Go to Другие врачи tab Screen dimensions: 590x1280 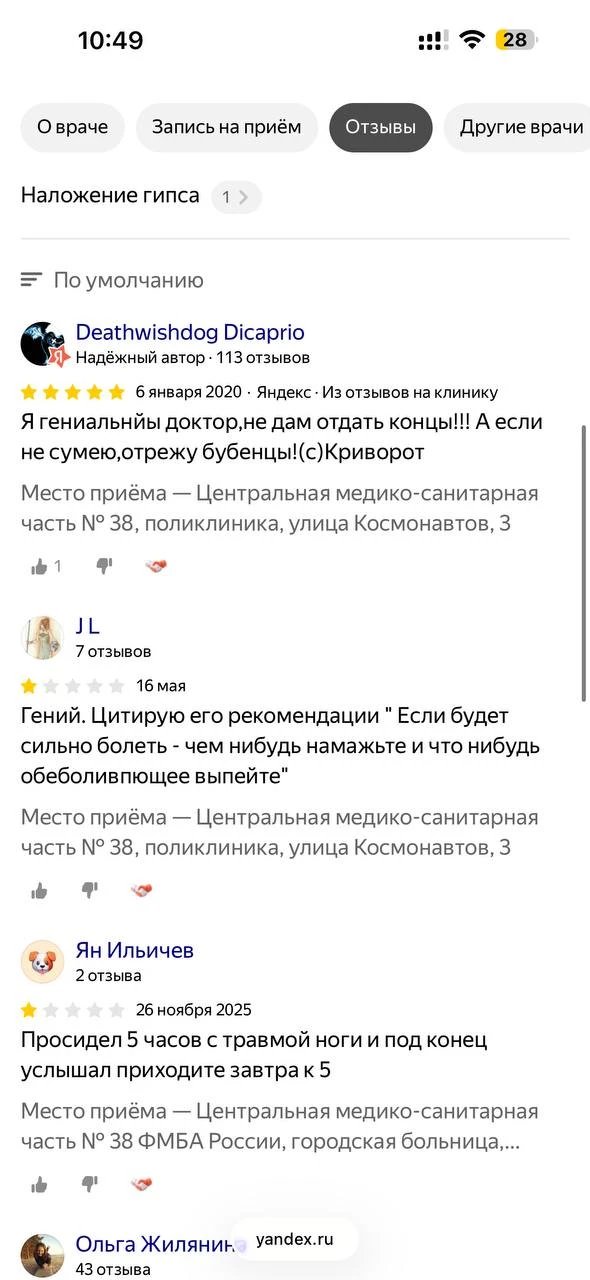click(x=517, y=128)
